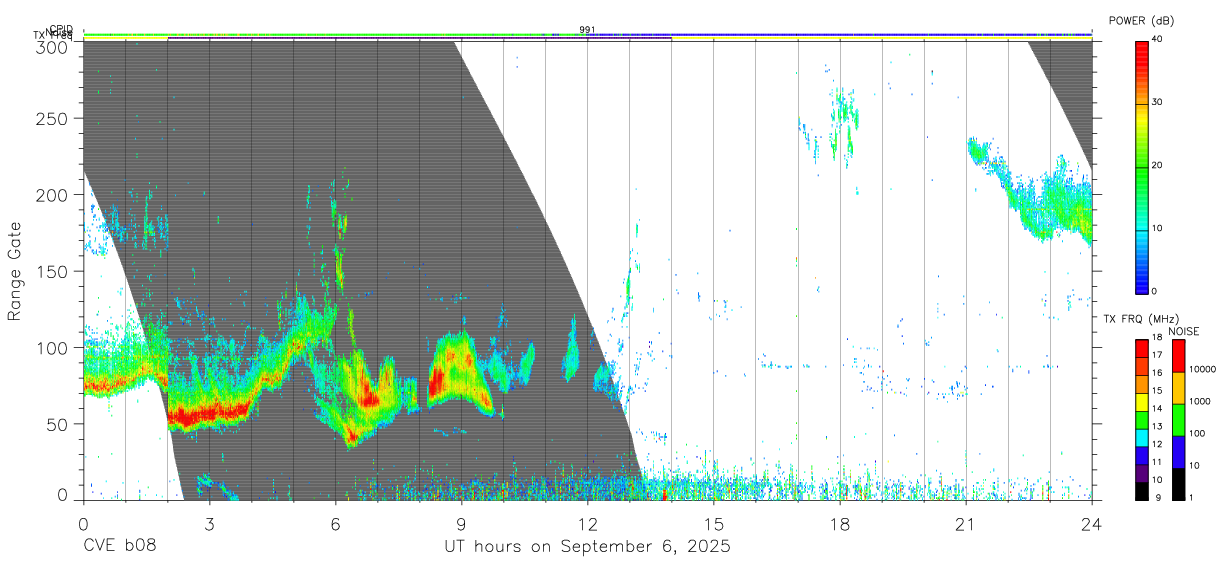Click the strong red echo band near hour 3
Image resolution: width=1228 pixels, height=567 pixels.
207,411
